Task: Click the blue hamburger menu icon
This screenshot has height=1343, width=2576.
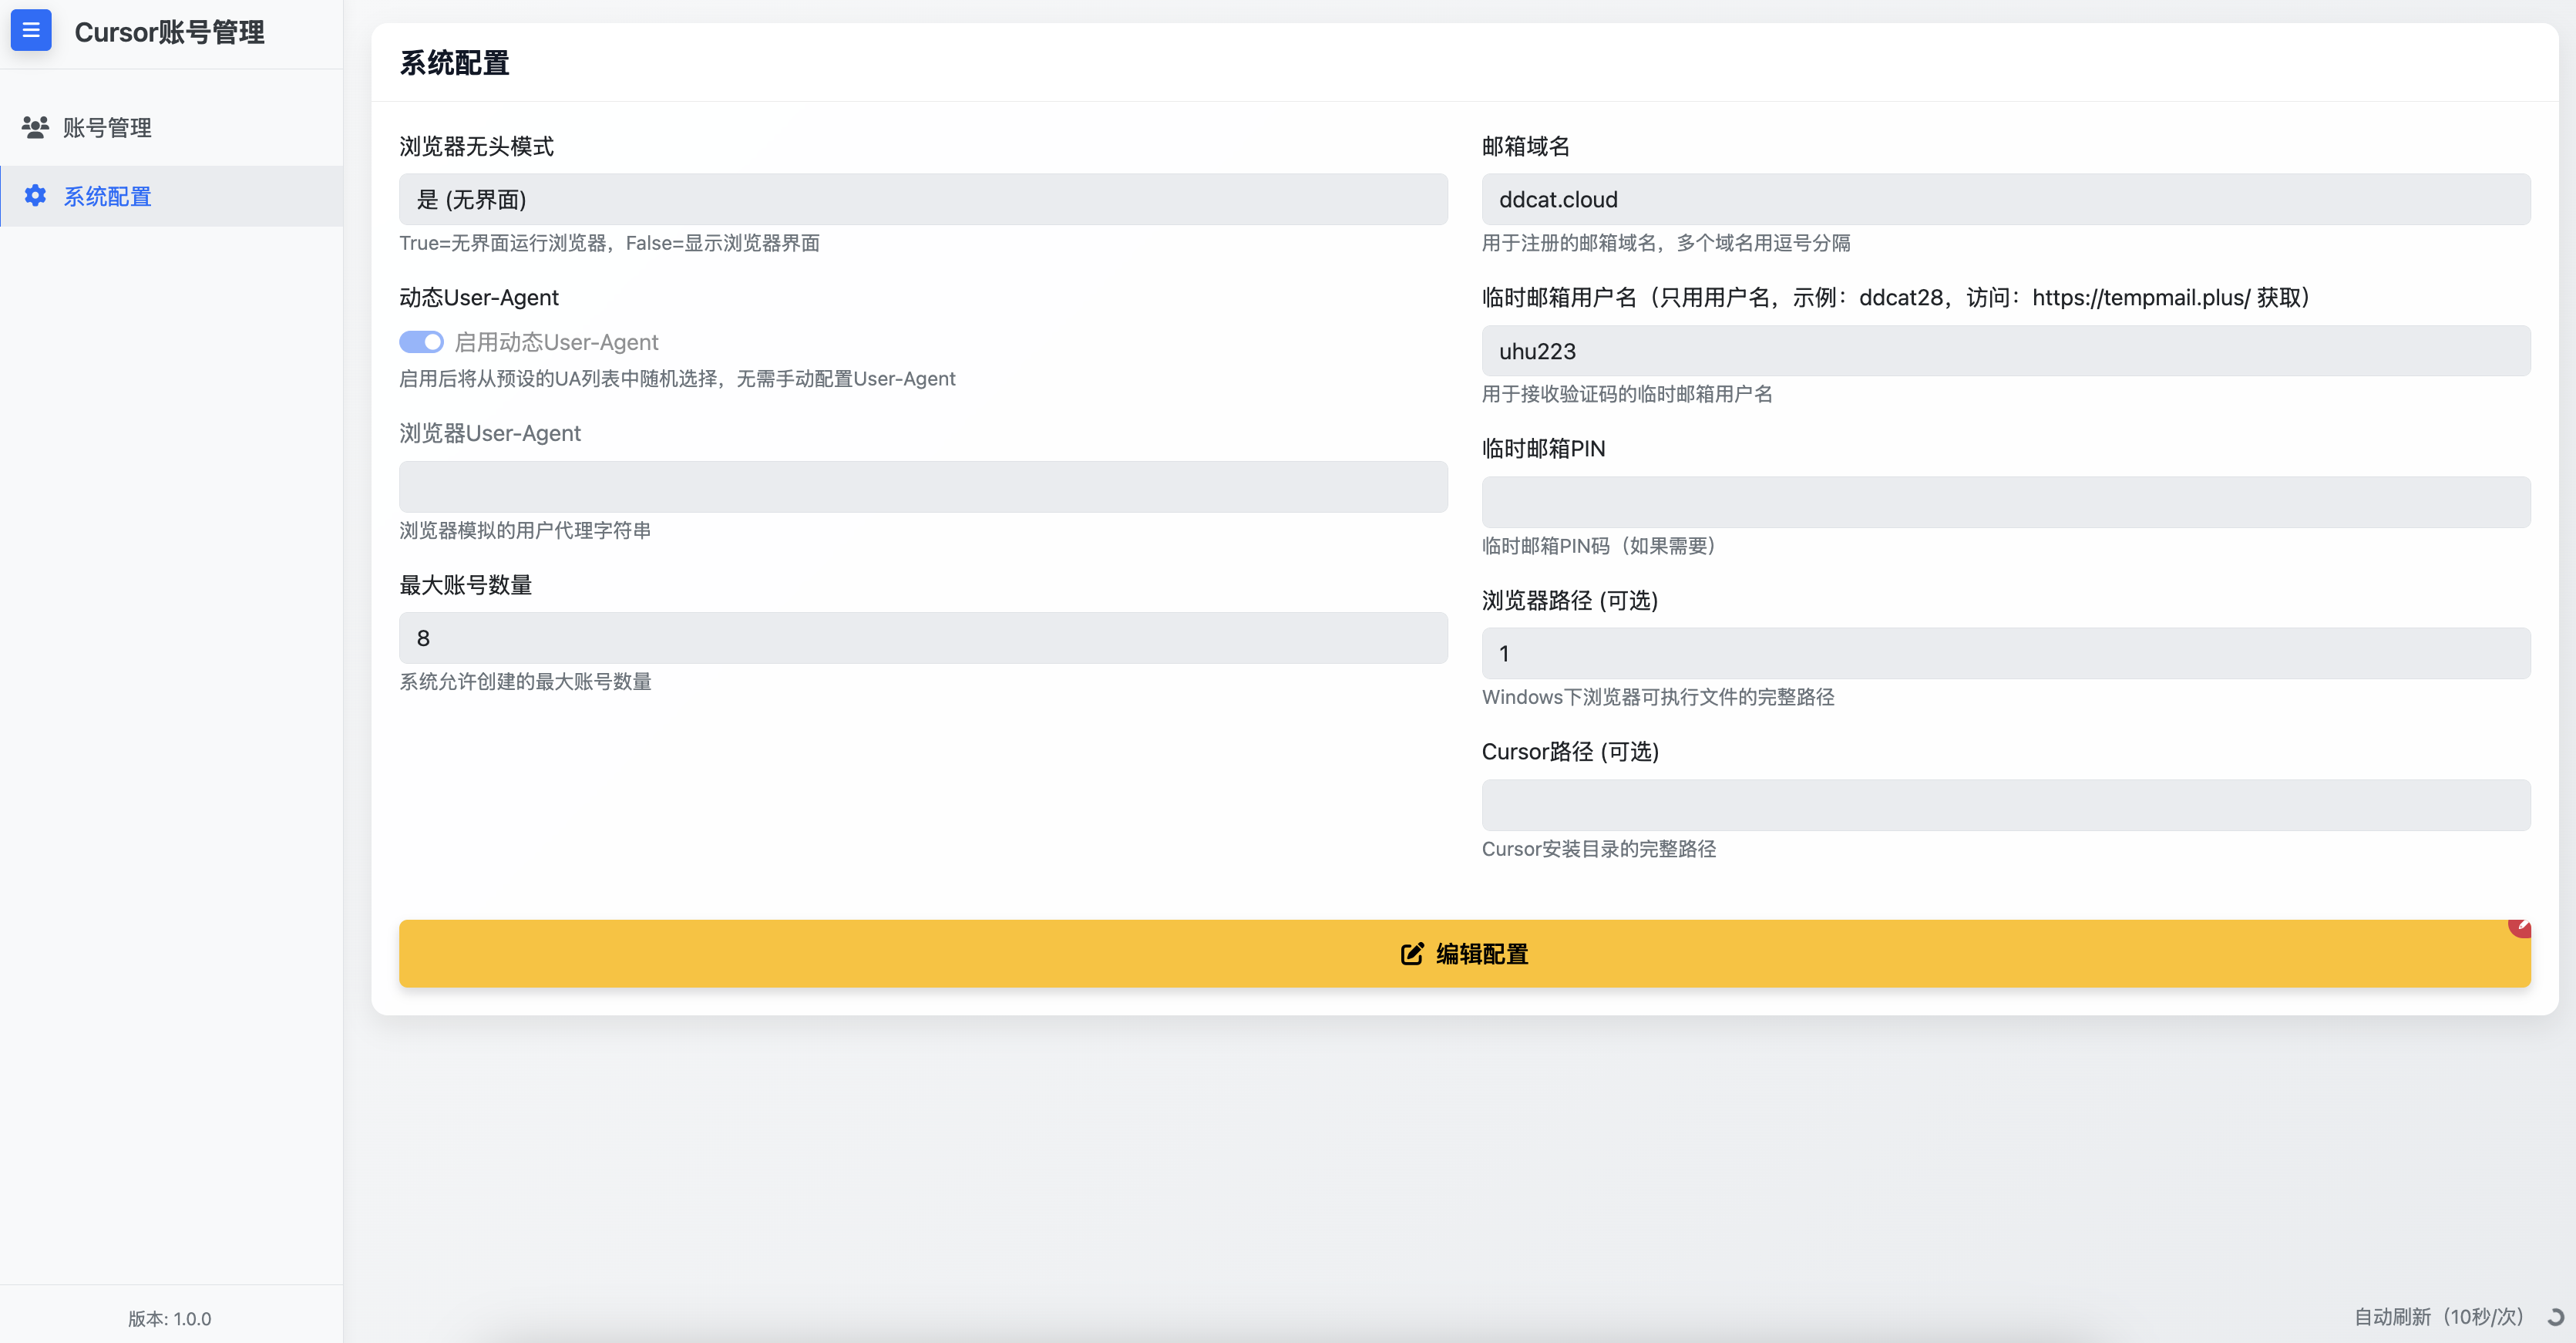Action: click(31, 31)
